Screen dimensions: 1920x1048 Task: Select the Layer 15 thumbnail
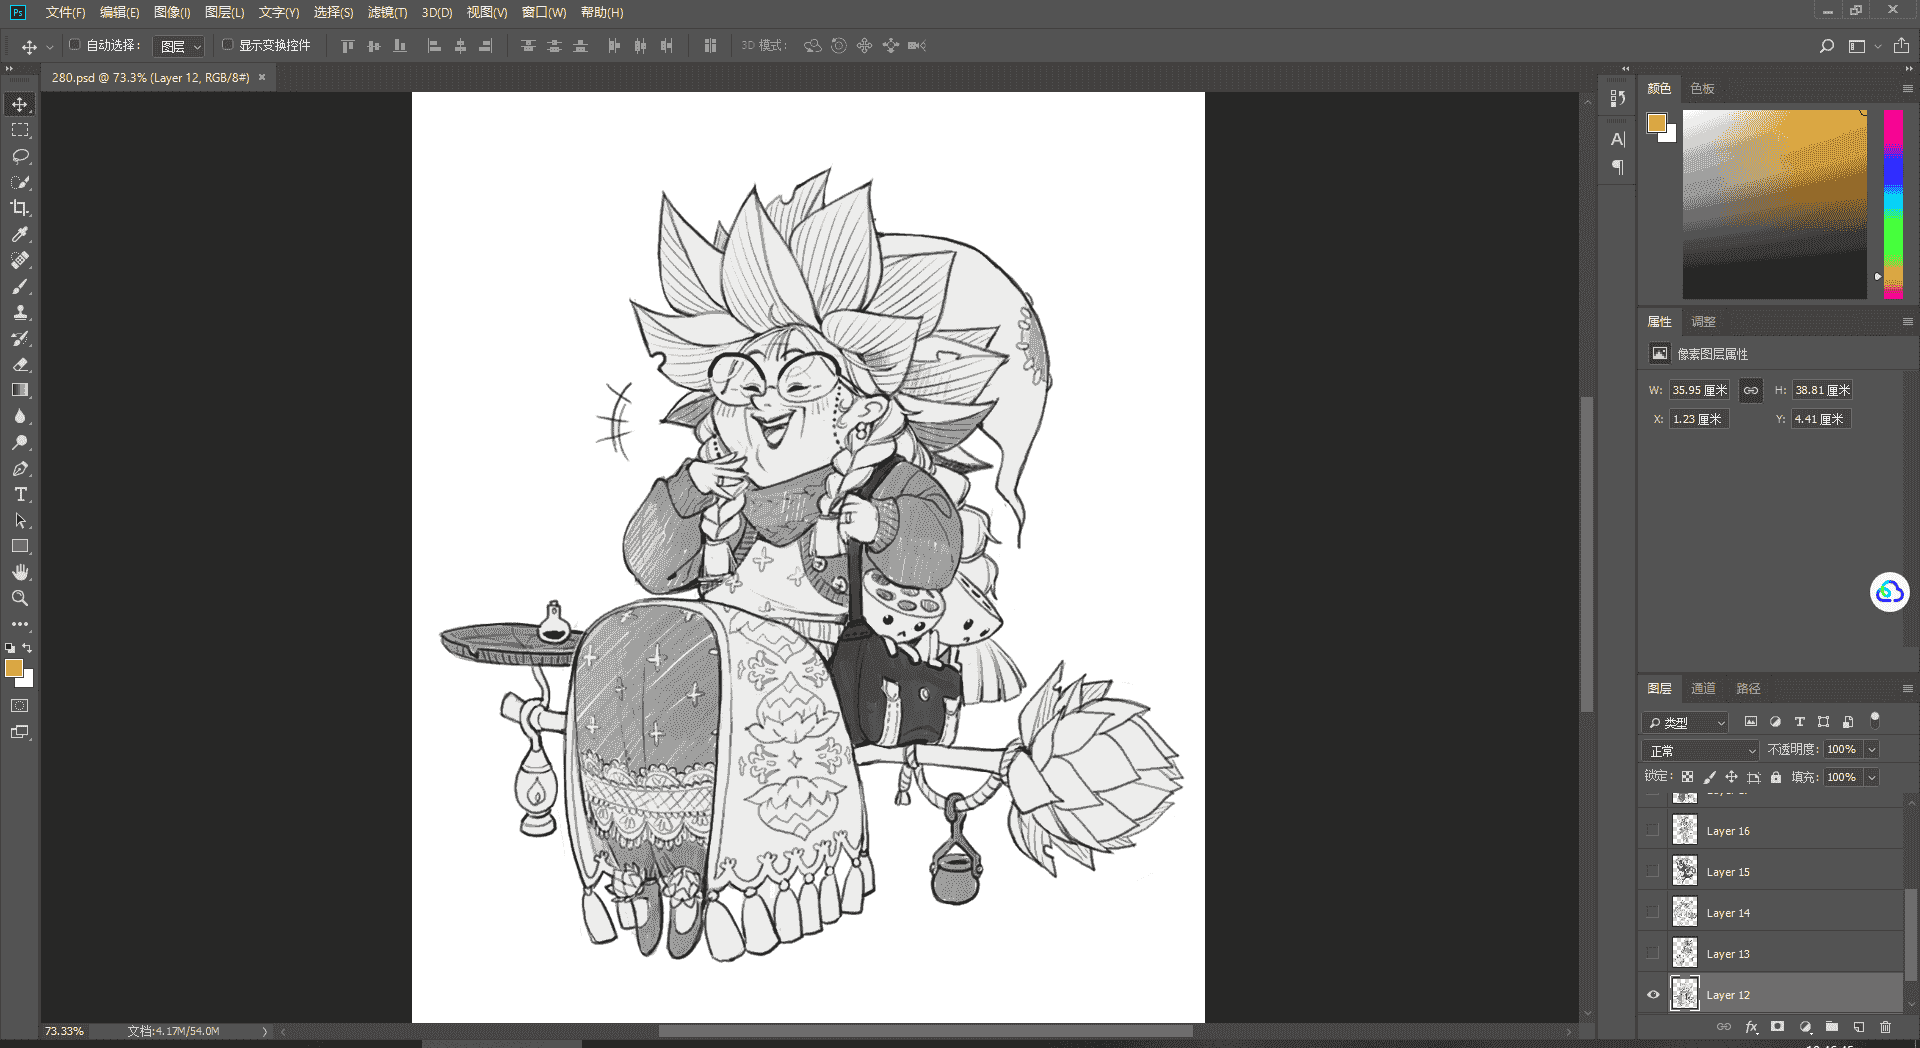(x=1685, y=871)
